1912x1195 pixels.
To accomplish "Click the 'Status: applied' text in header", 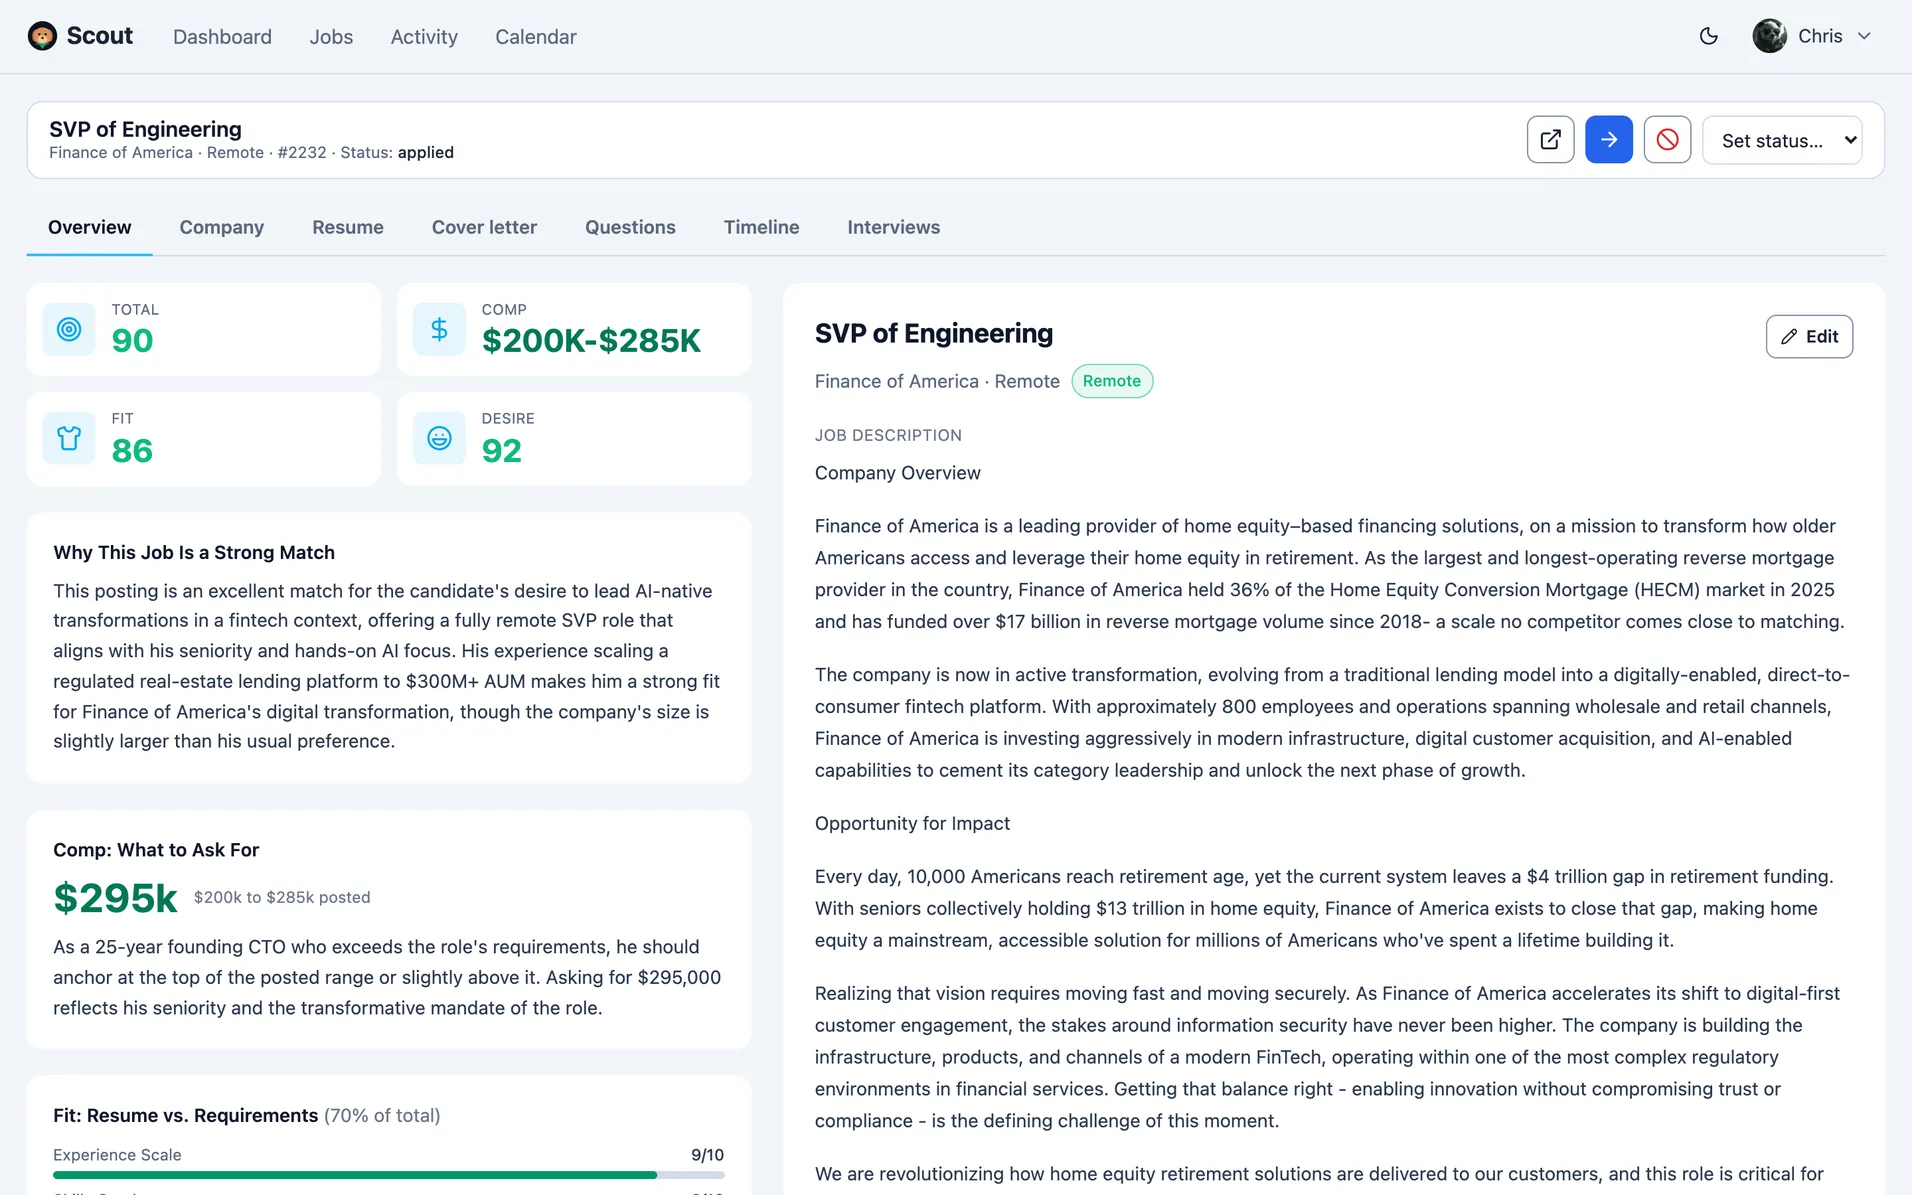I will (x=397, y=153).
